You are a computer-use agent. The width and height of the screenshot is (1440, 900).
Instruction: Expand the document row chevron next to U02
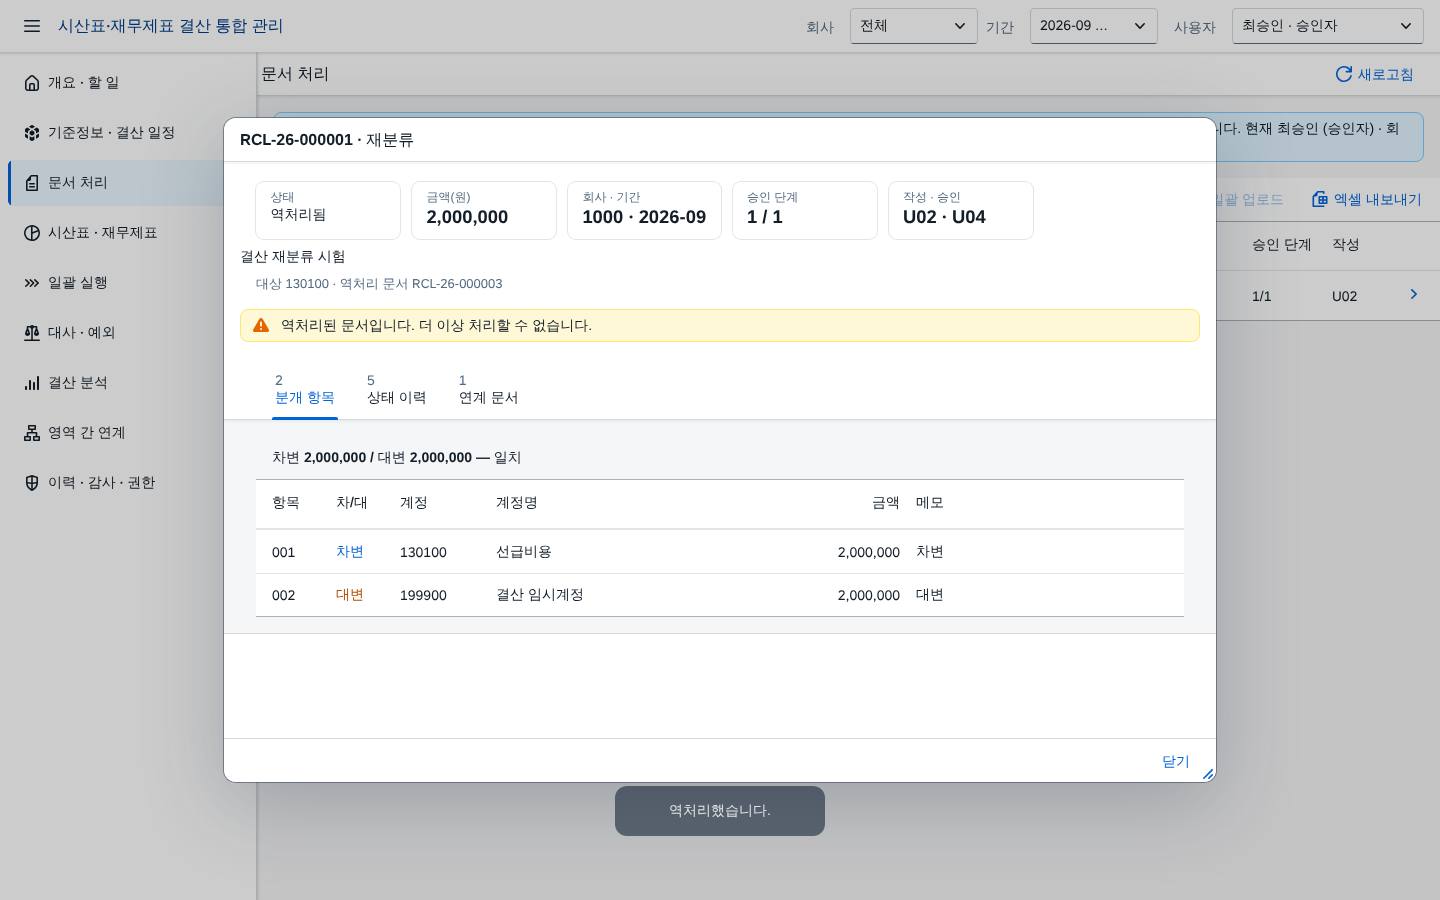[1414, 294]
